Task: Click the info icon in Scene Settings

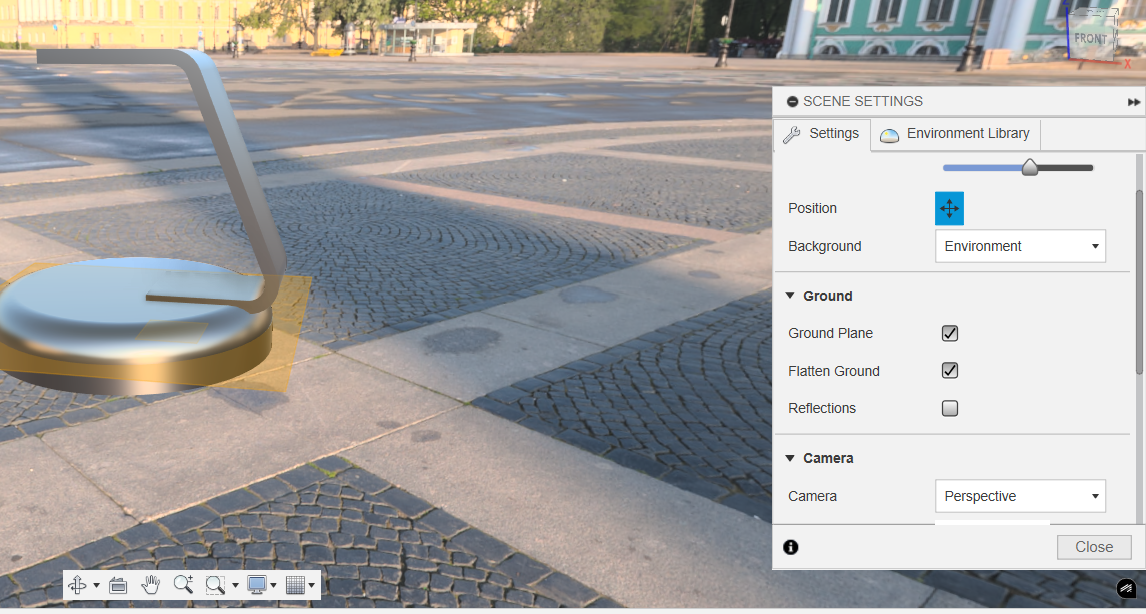Action: [x=791, y=547]
